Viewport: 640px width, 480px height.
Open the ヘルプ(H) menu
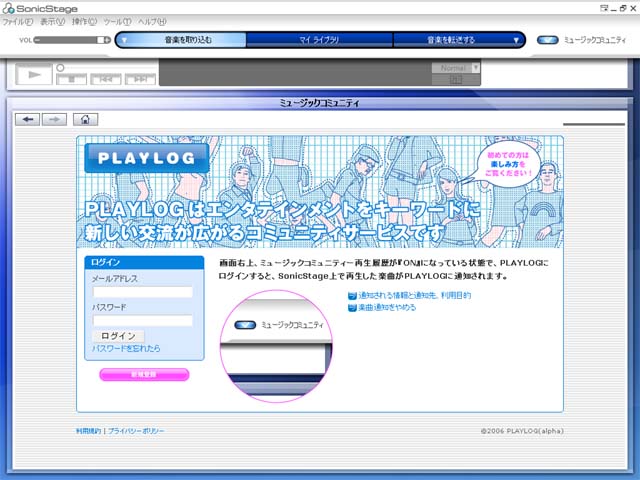coord(152,22)
